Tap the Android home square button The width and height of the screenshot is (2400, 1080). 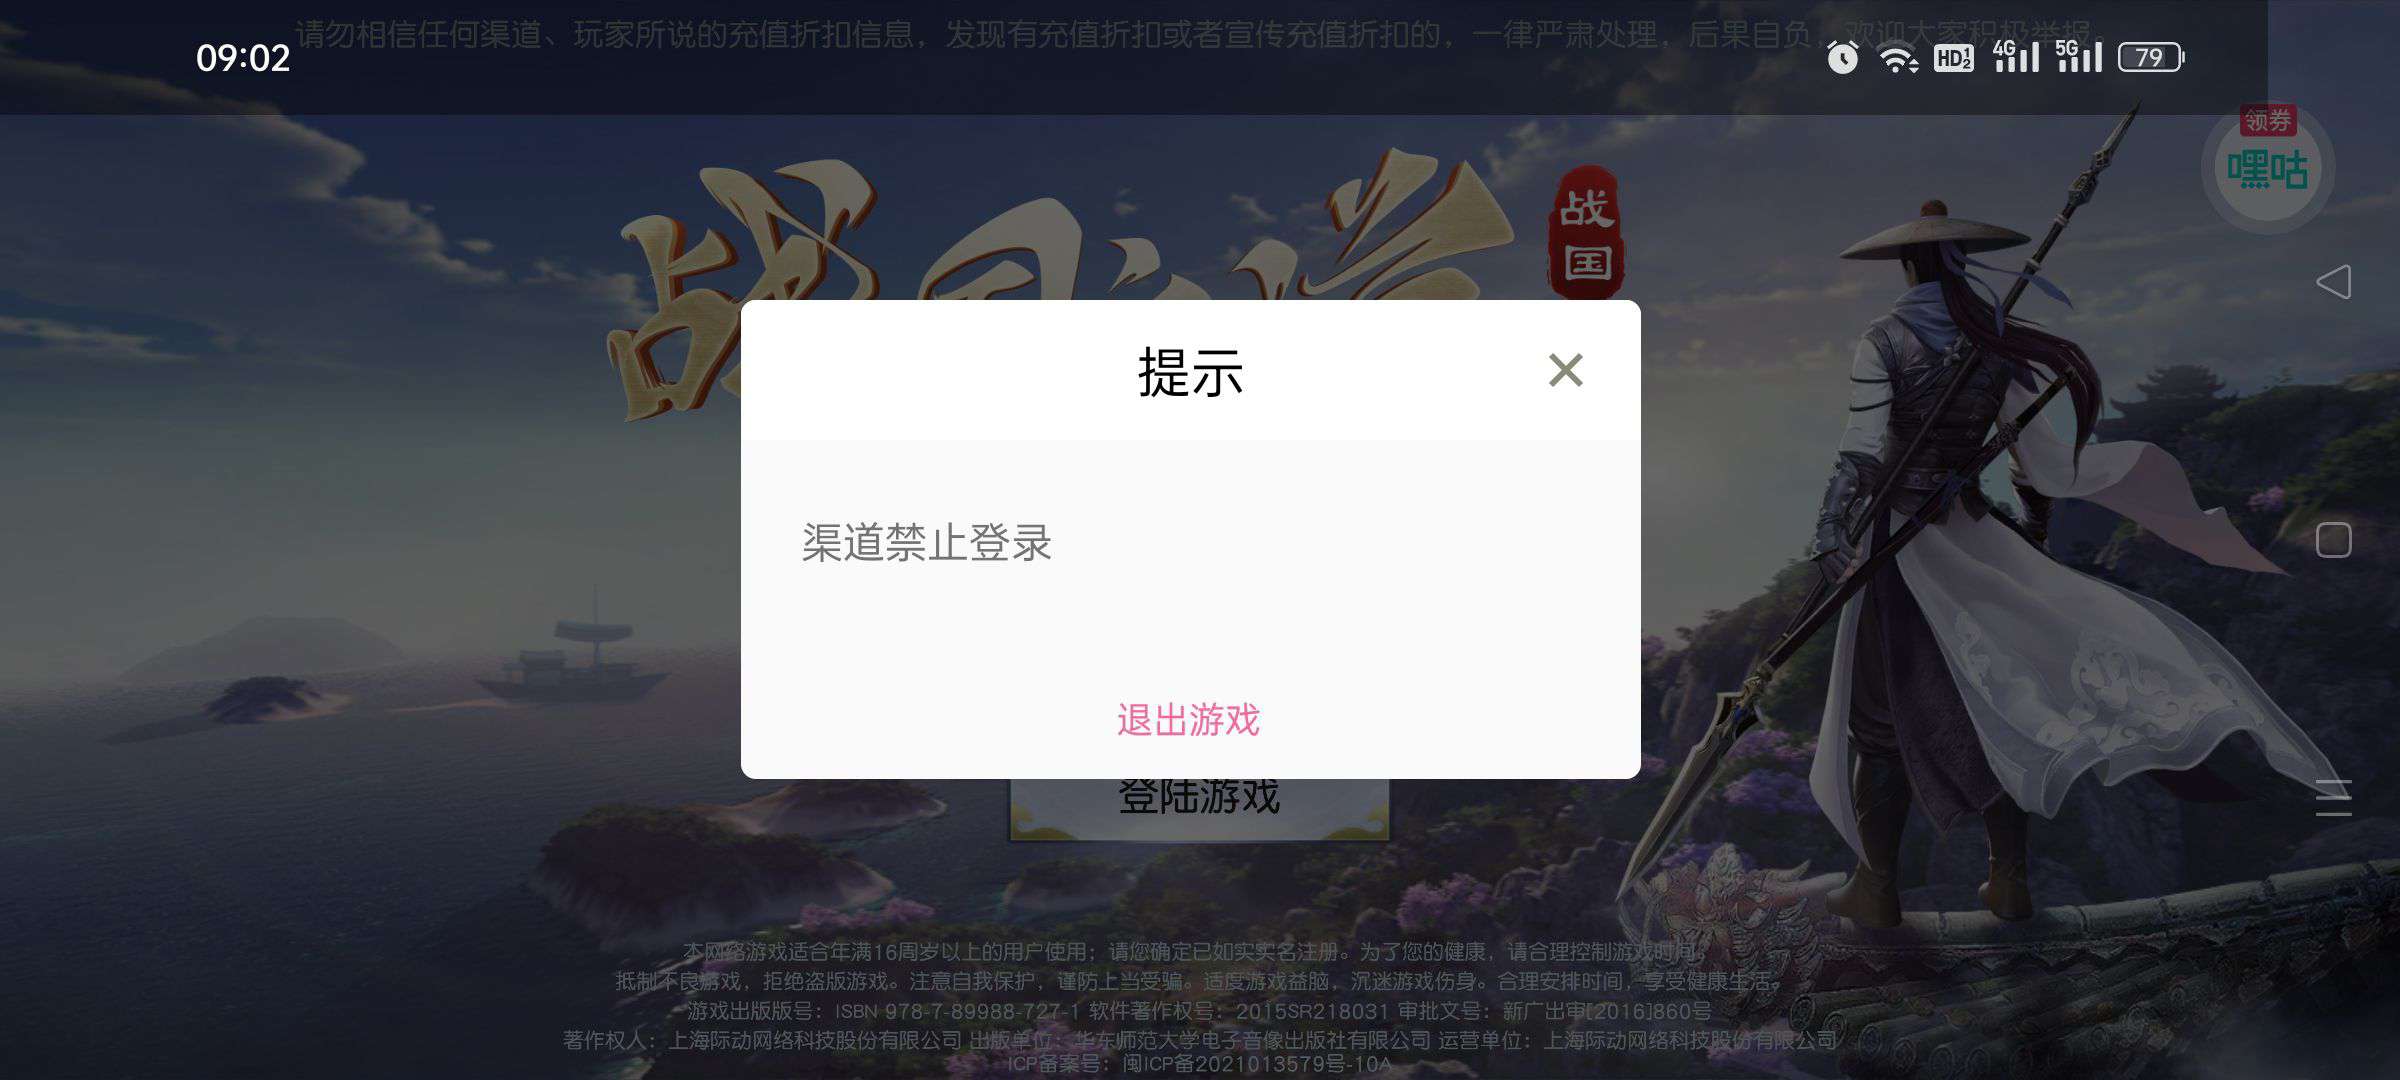[2333, 540]
